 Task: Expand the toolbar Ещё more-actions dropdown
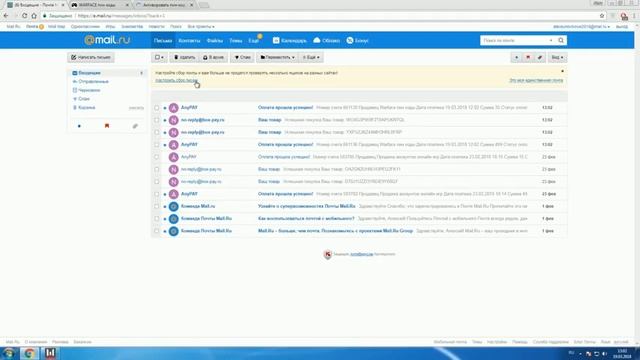(x=311, y=58)
